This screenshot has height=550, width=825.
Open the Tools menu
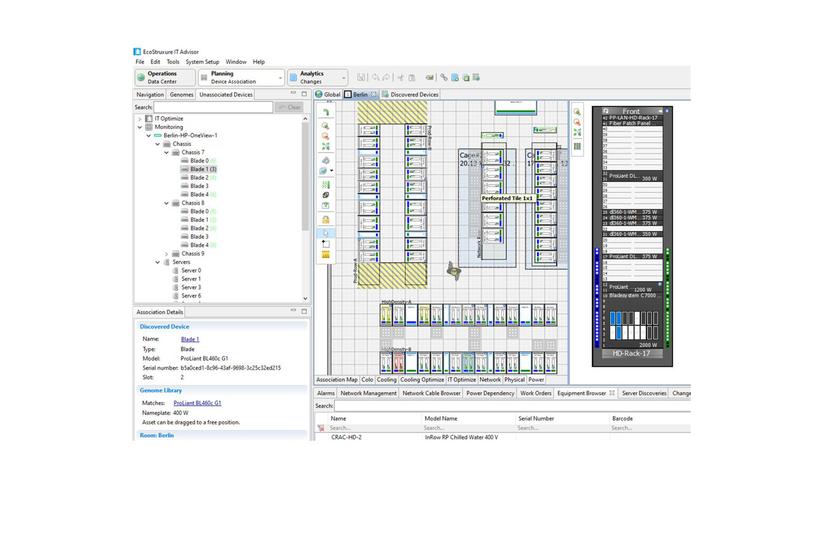click(173, 62)
